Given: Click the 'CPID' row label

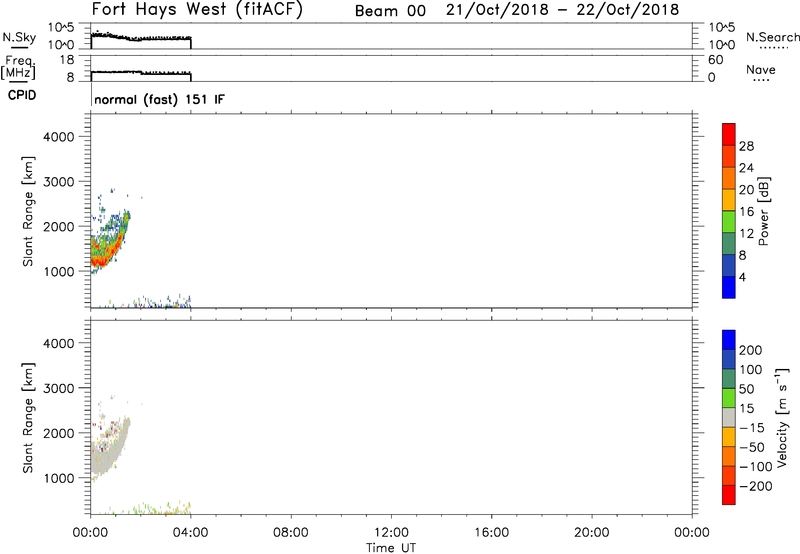Looking at the screenshot, I should pyautogui.click(x=22, y=95).
